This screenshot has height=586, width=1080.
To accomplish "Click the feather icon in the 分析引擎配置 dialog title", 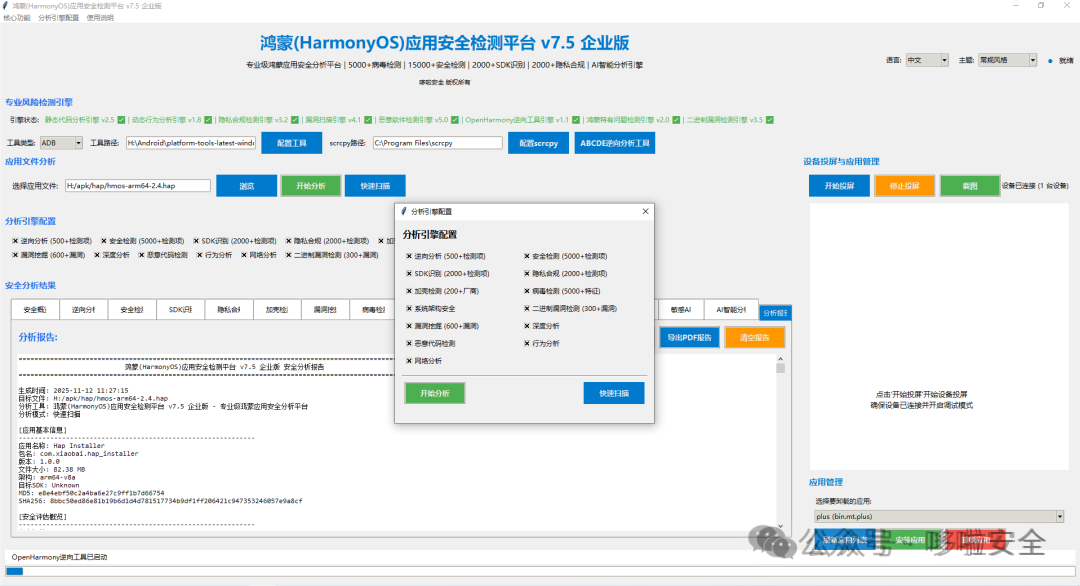I will [404, 211].
